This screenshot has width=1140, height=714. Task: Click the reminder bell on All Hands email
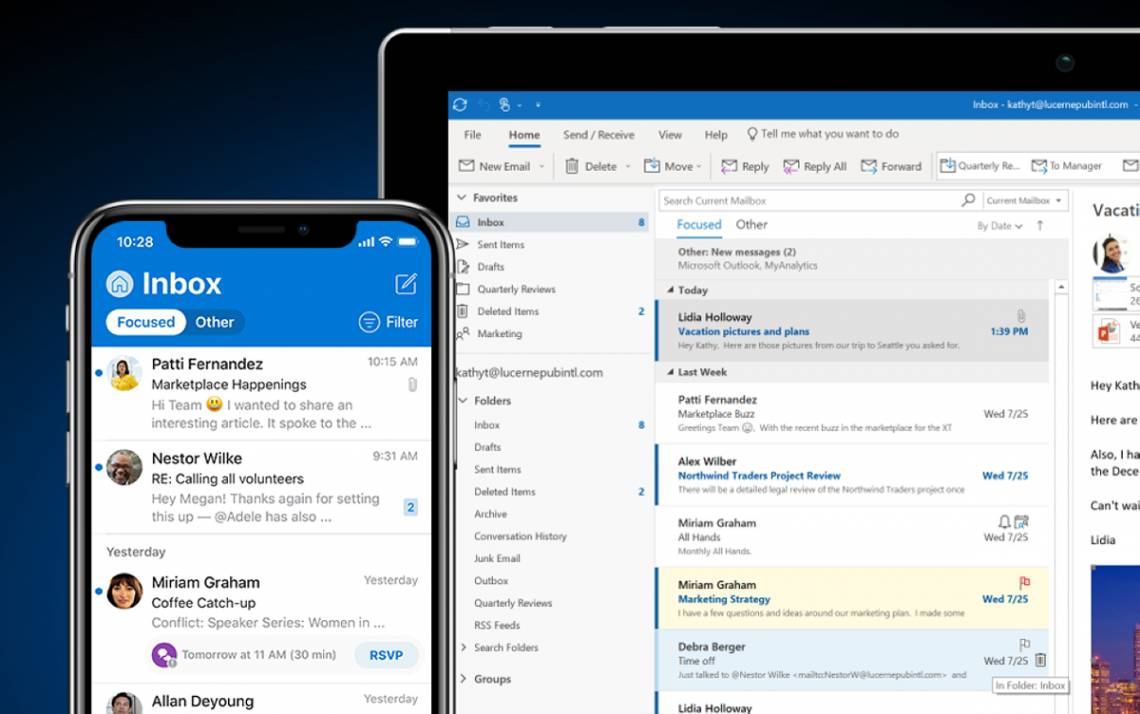coord(1004,521)
